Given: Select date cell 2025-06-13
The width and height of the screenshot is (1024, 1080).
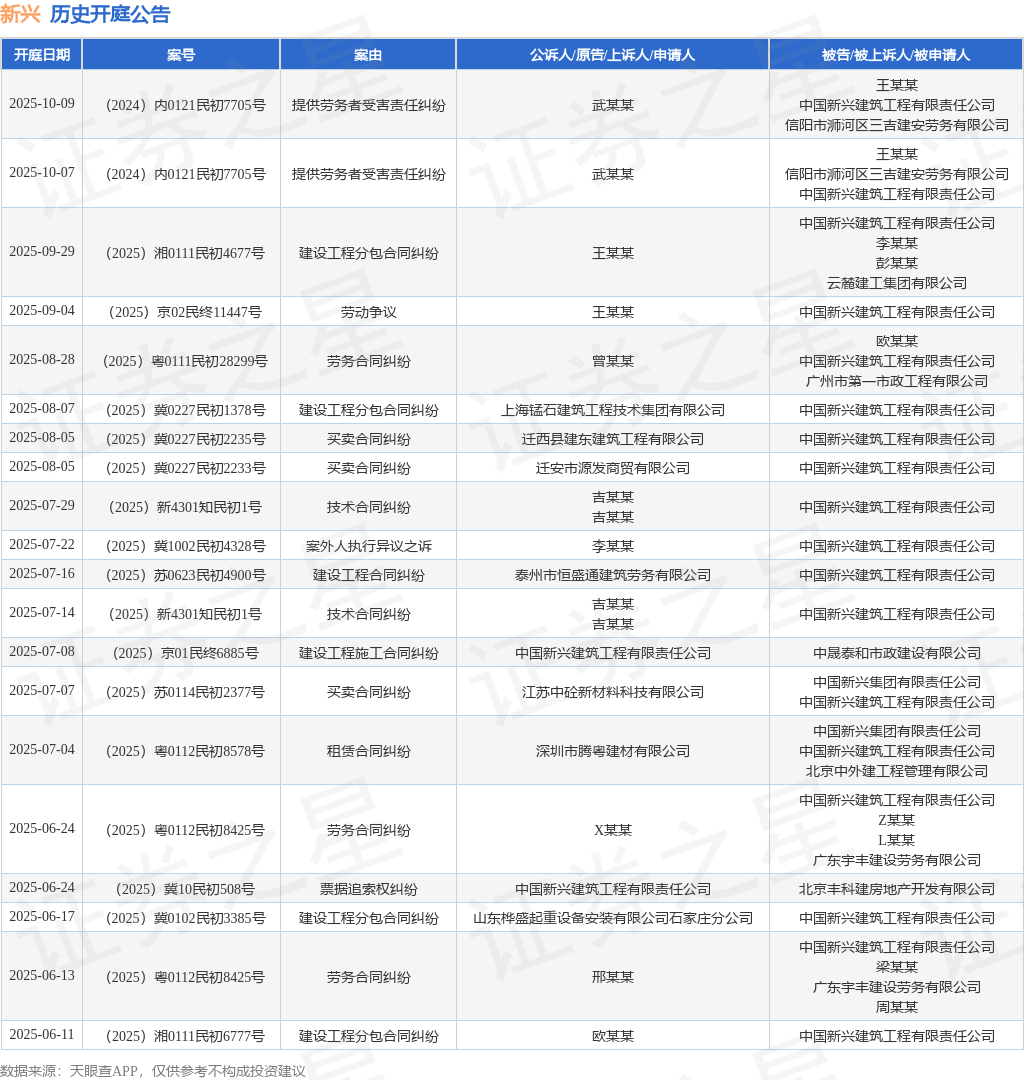Looking at the screenshot, I should click(42, 975).
